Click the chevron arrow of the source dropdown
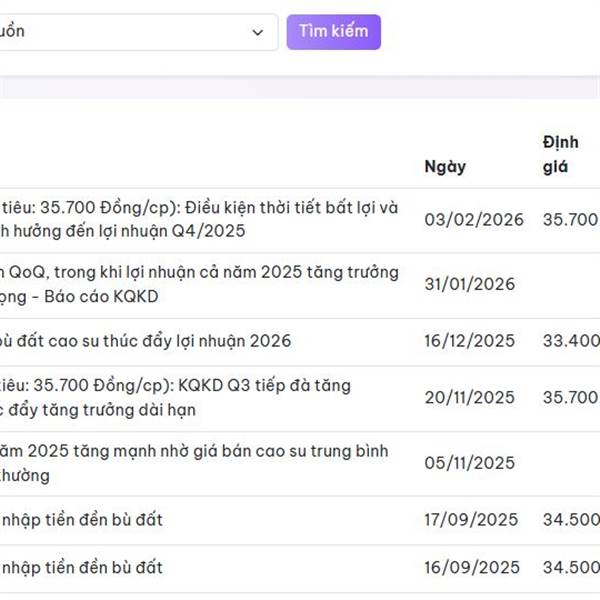The height and width of the screenshot is (600, 600). (260, 32)
